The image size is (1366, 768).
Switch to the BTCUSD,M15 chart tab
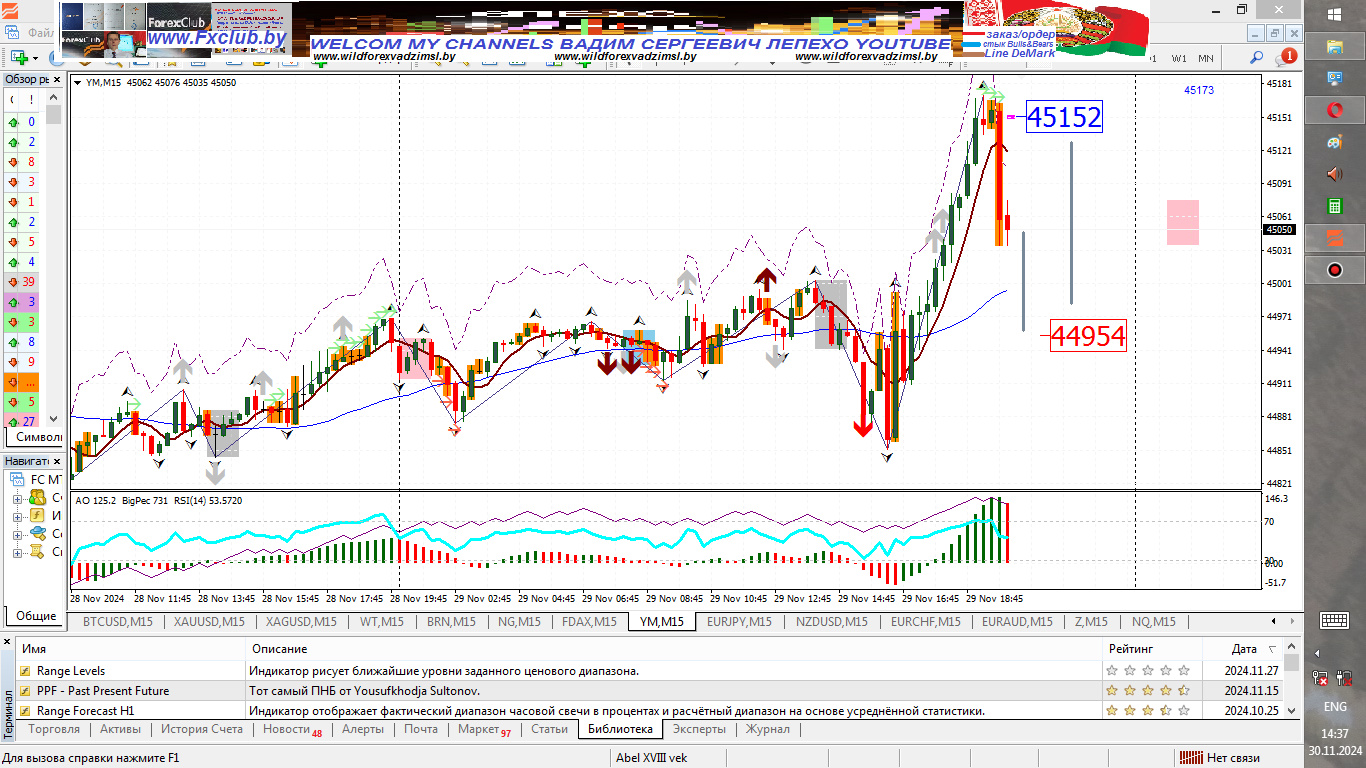coord(117,622)
